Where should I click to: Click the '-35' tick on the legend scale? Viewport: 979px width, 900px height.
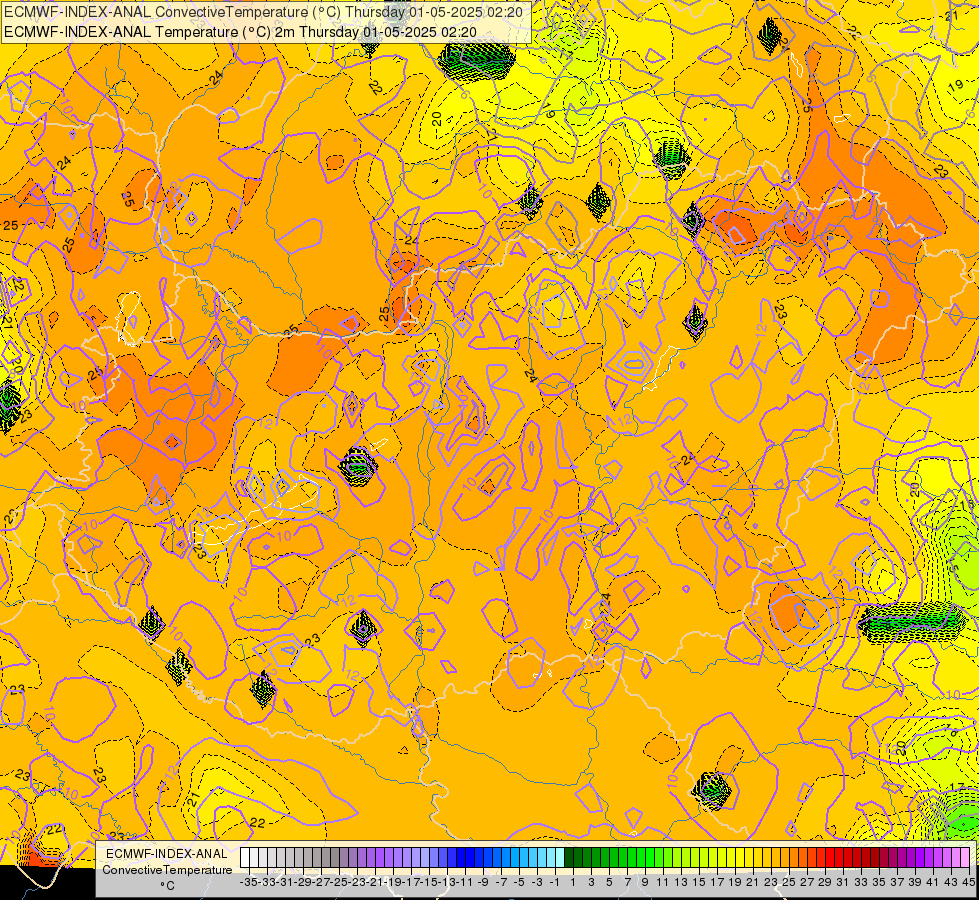(248, 883)
